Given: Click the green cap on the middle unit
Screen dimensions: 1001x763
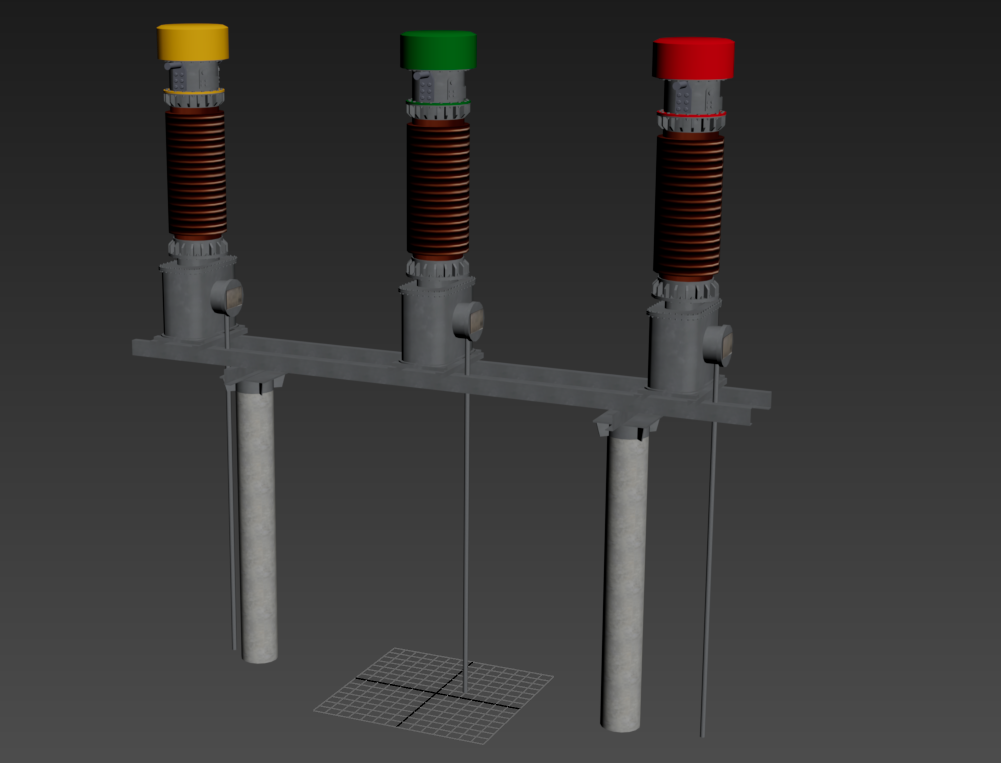Looking at the screenshot, I should [x=438, y=50].
